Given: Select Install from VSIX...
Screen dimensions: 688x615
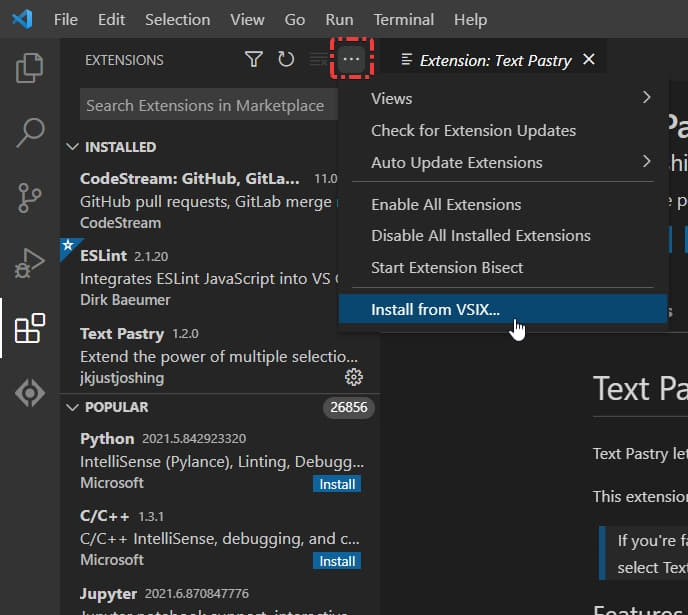Looking at the screenshot, I should click(503, 309).
